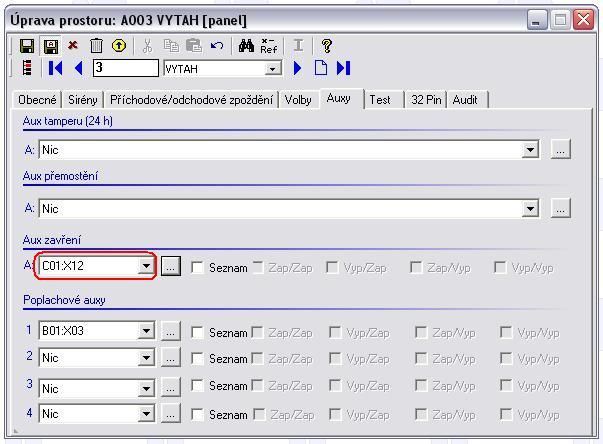Click browse button beside C01:X12 dropdown
This screenshot has width=603, height=444.
pos(171,267)
